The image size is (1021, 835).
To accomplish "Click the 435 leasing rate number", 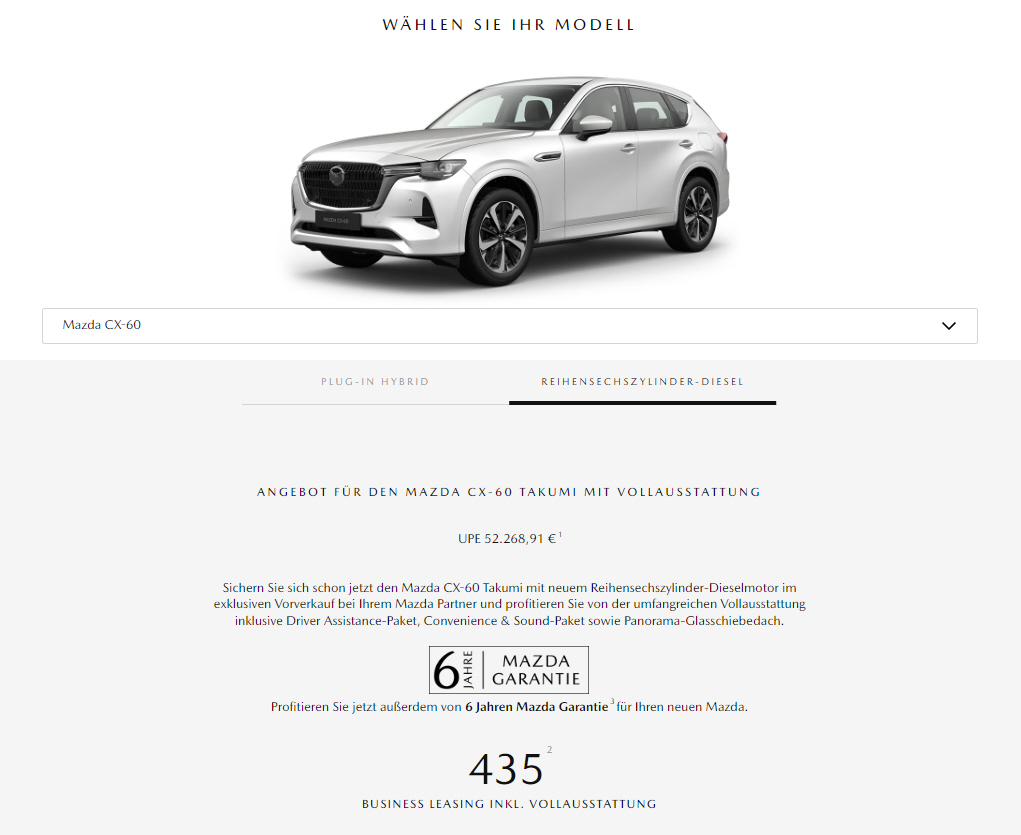I will coord(506,769).
